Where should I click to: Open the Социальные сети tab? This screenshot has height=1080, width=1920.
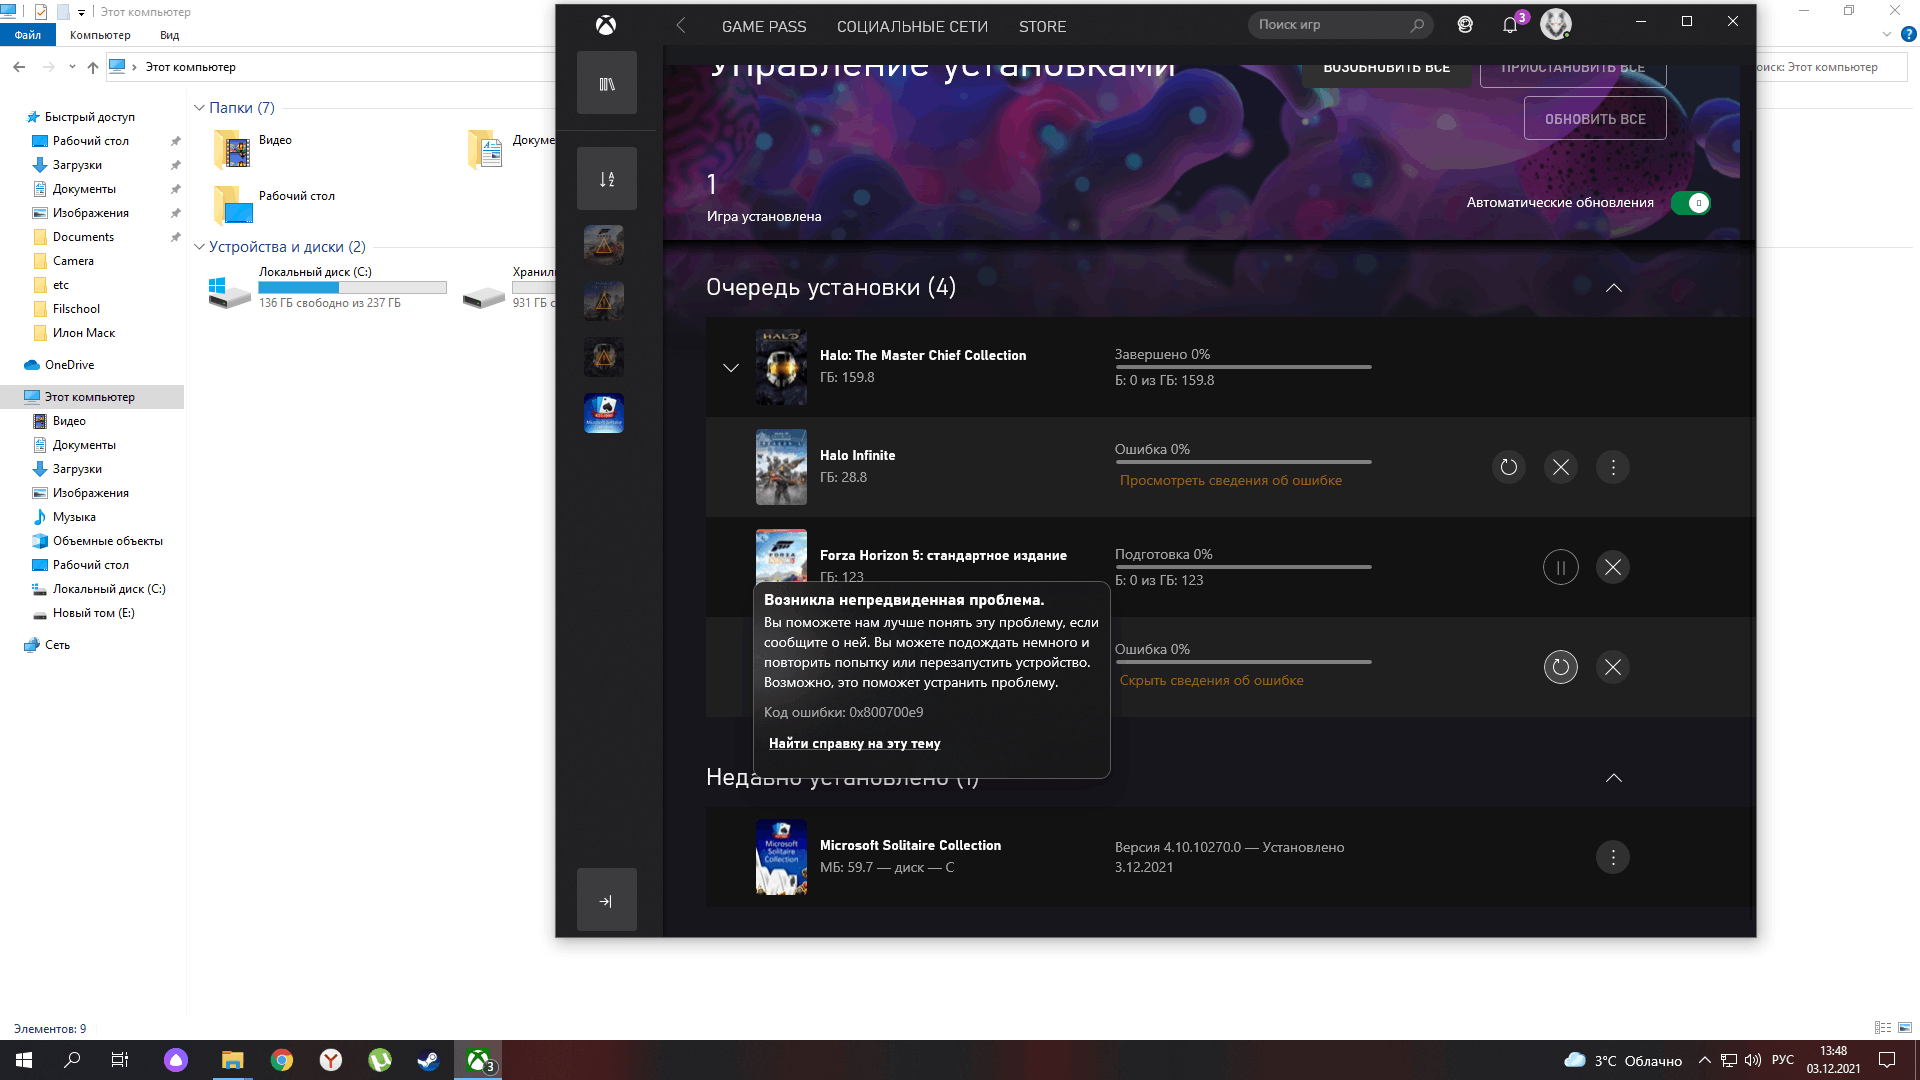912,27
